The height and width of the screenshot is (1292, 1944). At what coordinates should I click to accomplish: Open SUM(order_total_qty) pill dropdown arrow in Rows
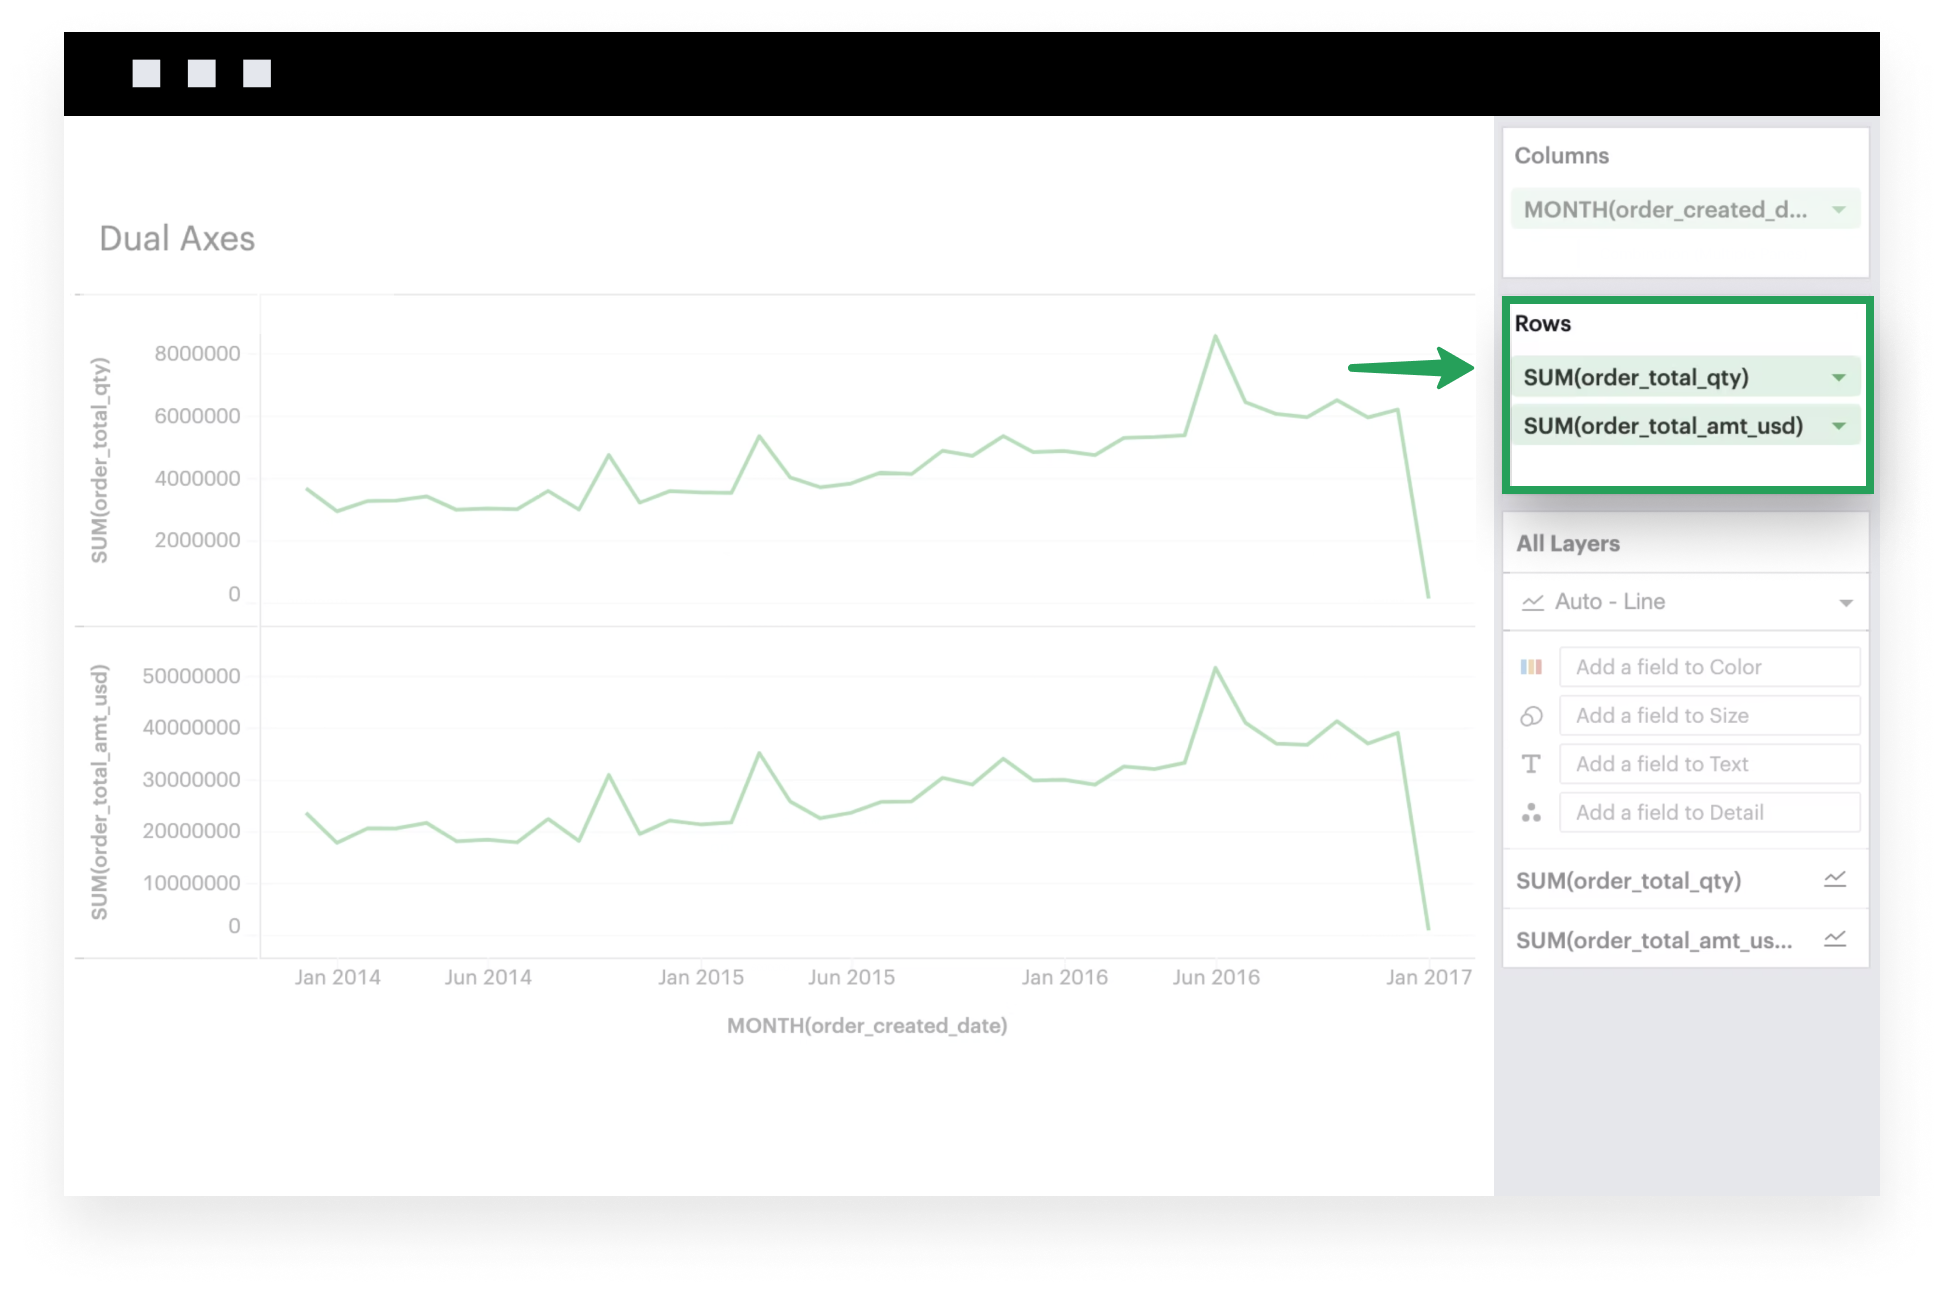click(x=1838, y=378)
